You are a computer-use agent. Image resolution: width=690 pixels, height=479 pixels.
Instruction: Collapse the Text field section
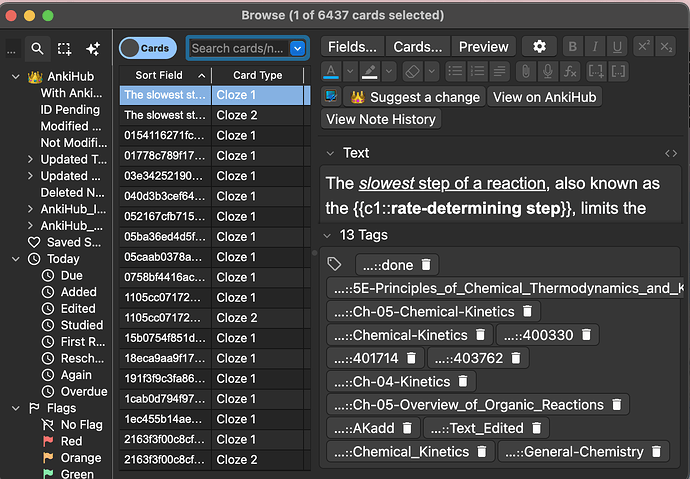330,154
